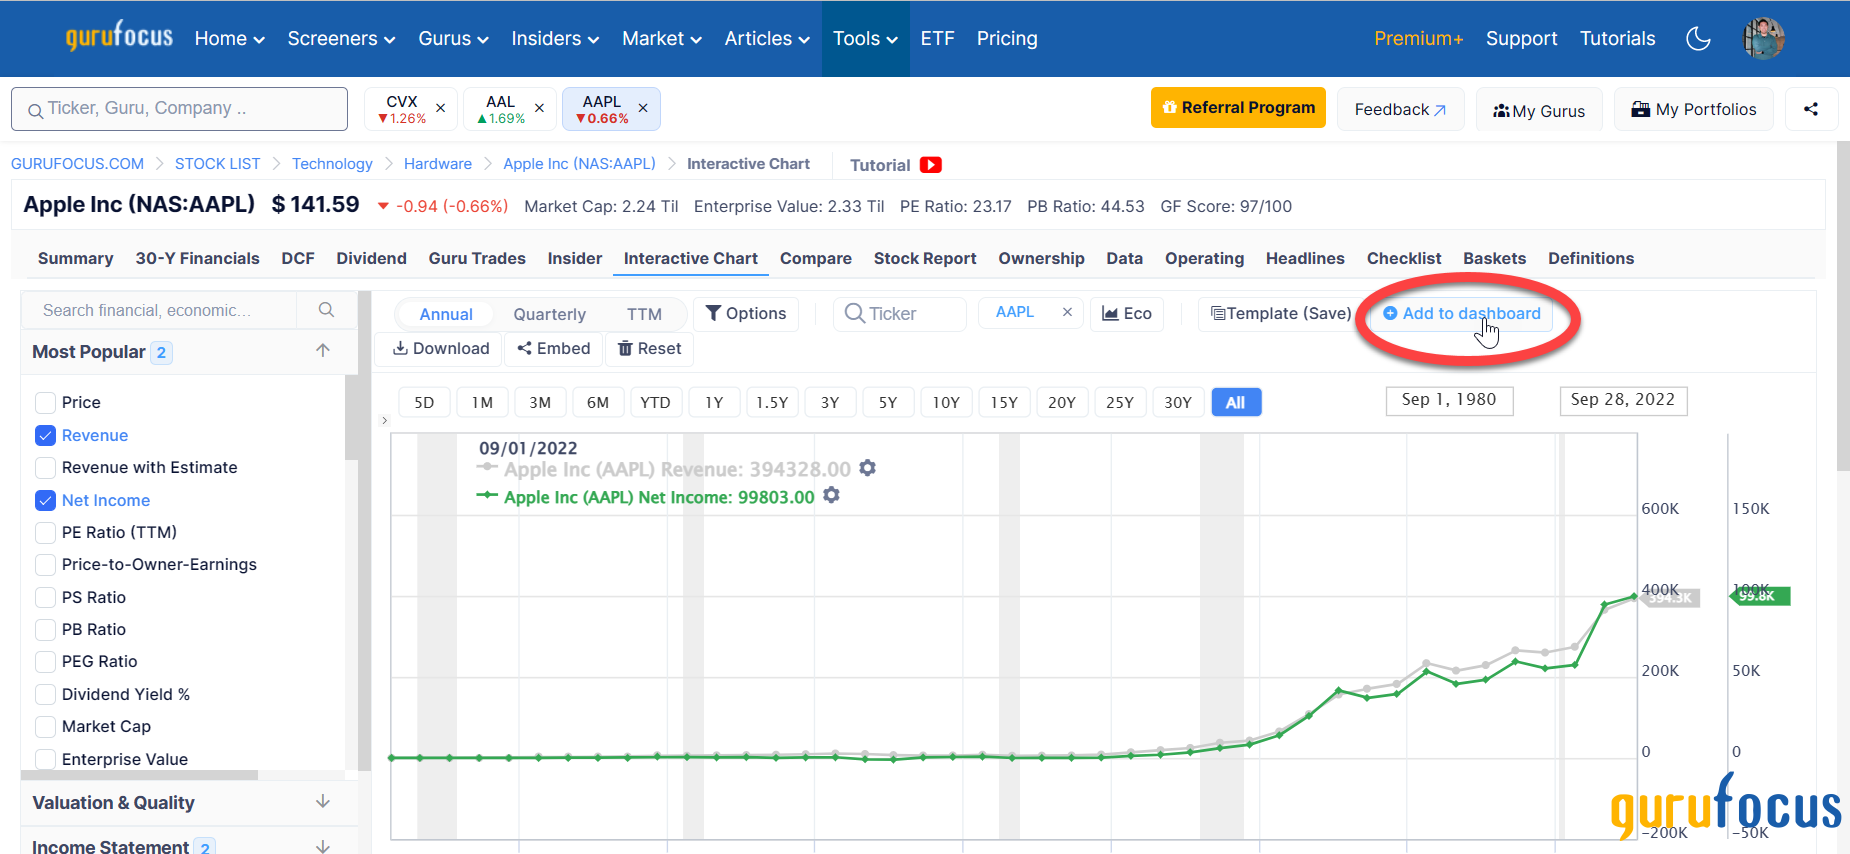Collapse the Most Popular section
Image resolution: width=1850 pixels, height=854 pixels.
tap(322, 351)
